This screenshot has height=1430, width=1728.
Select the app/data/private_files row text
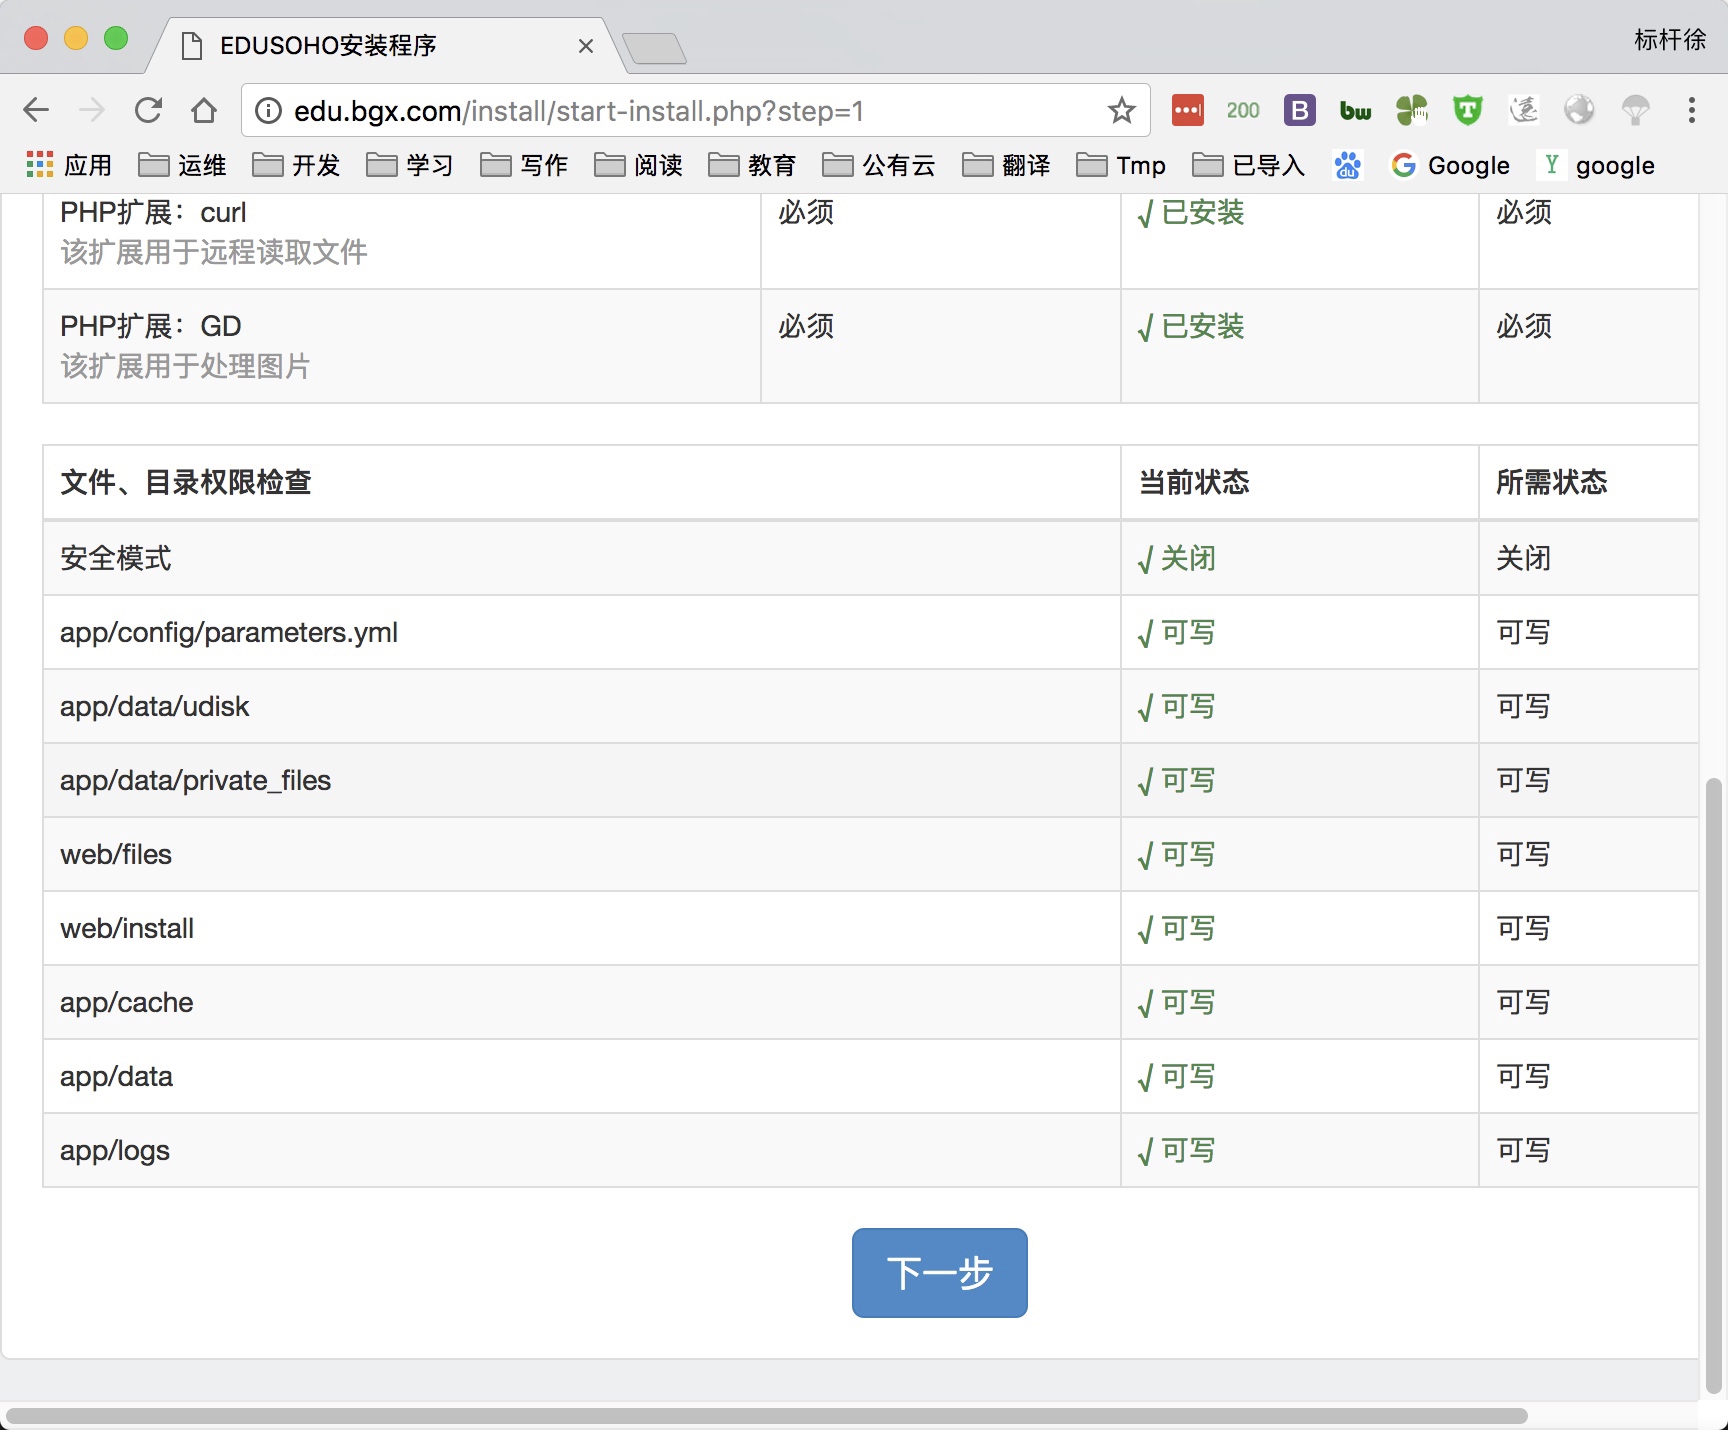click(195, 781)
